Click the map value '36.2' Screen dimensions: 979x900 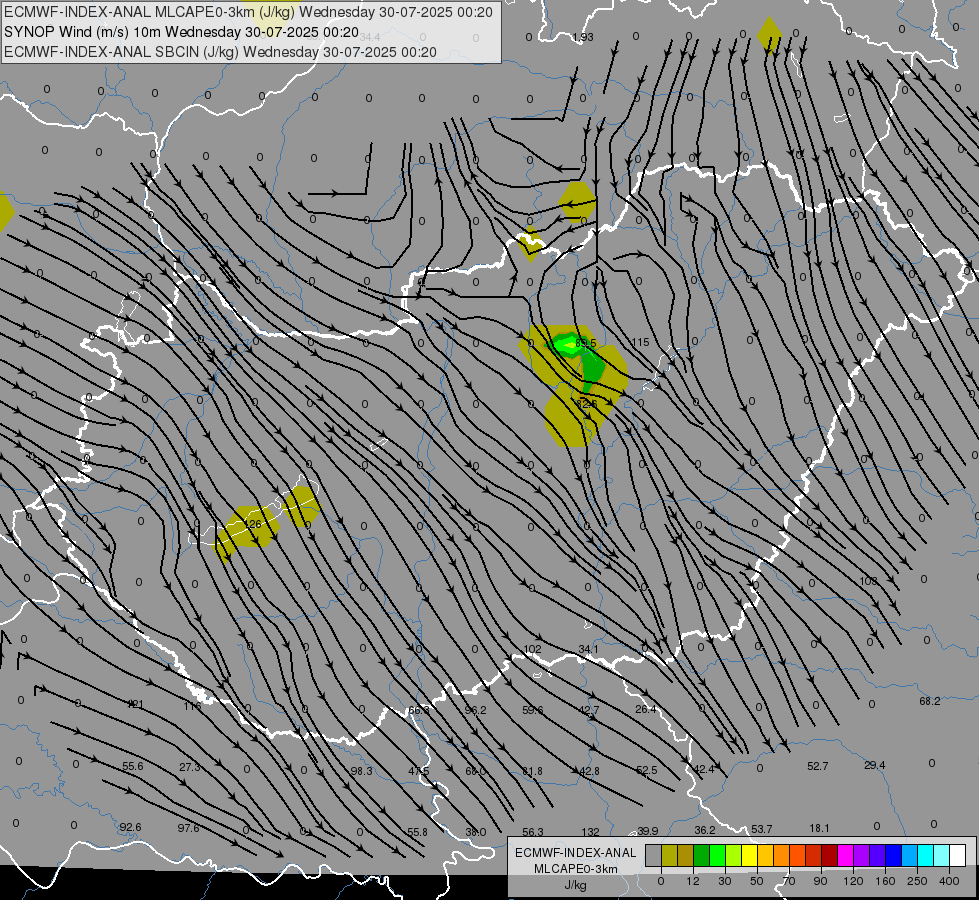[704, 830]
